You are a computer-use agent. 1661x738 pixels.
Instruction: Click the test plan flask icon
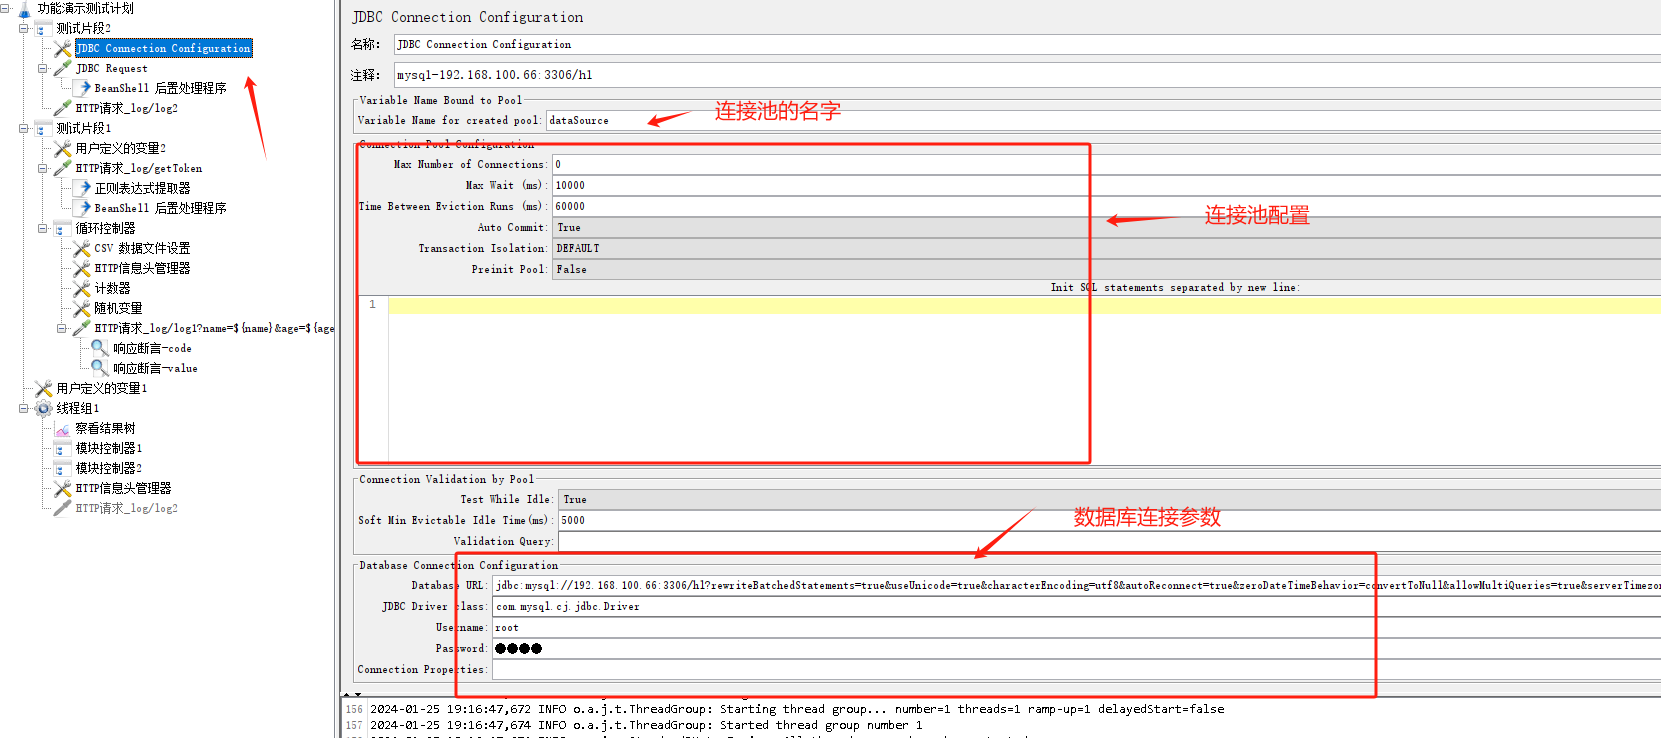tap(24, 9)
